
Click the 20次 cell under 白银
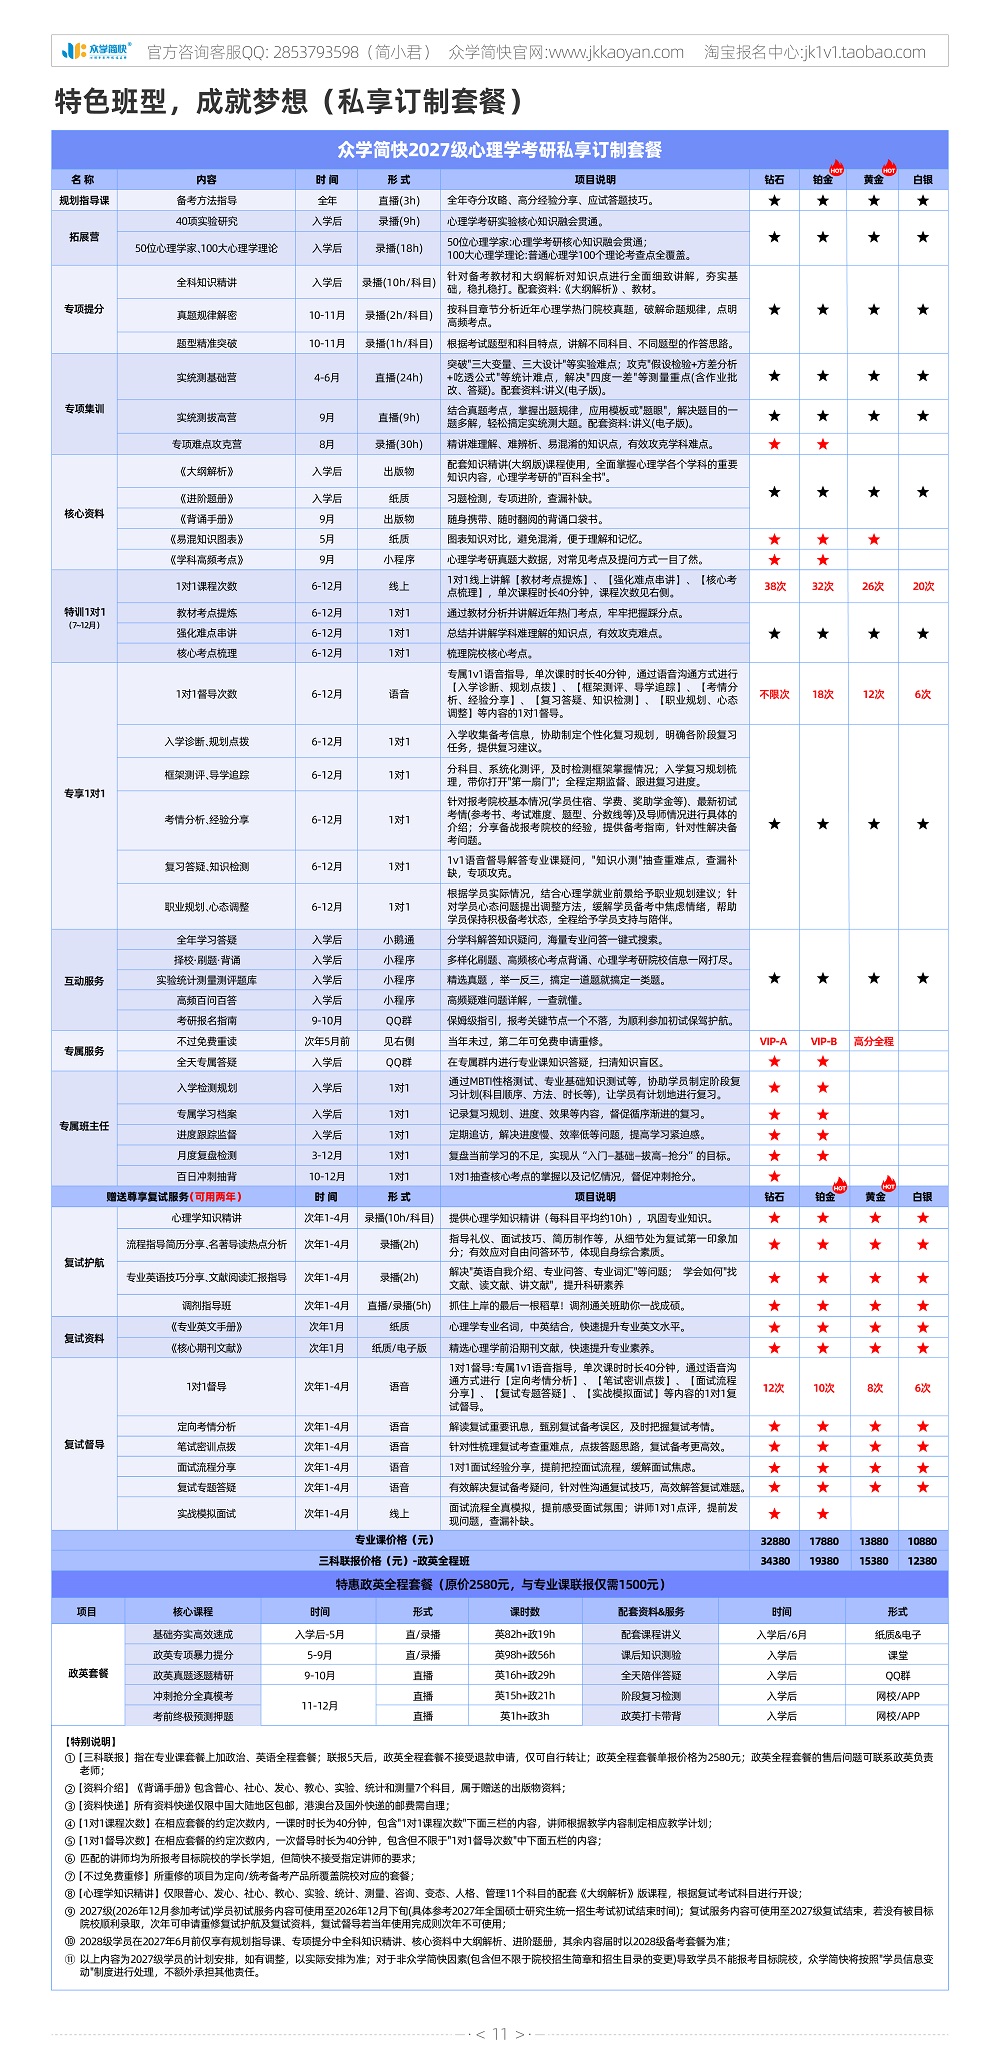click(923, 586)
